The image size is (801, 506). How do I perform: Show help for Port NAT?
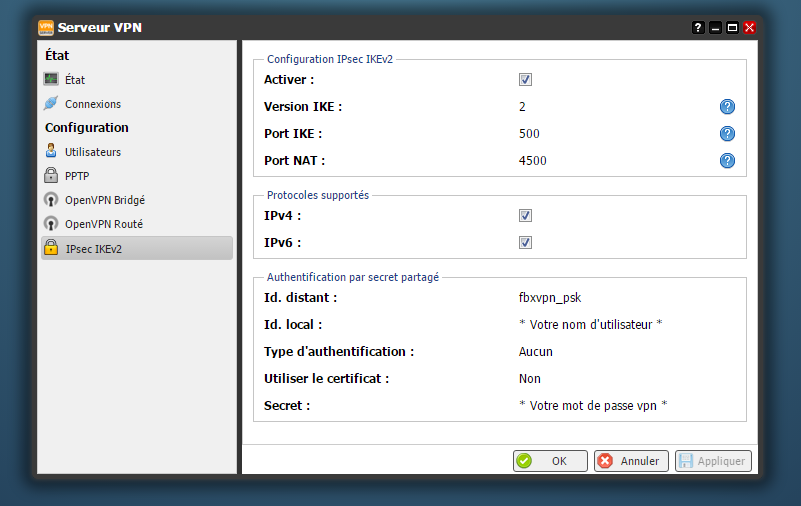click(x=727, y=161)
